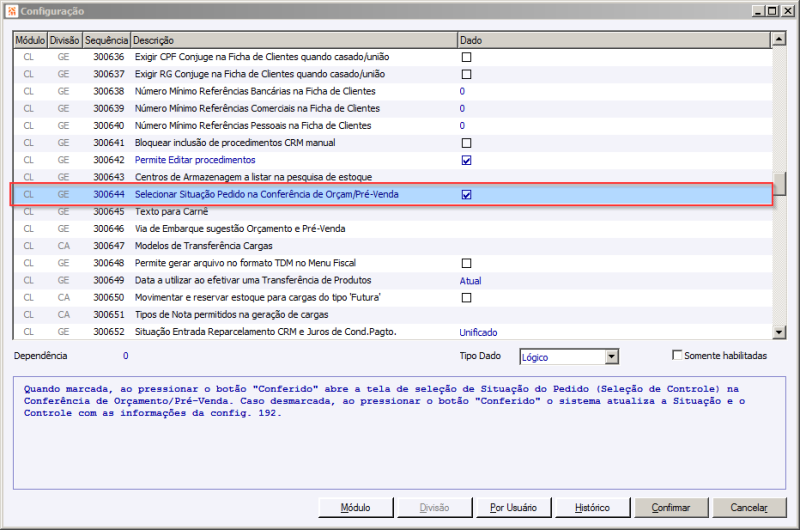Close the Configuração window
Screen dimensions: 800x530
(787, 11)
